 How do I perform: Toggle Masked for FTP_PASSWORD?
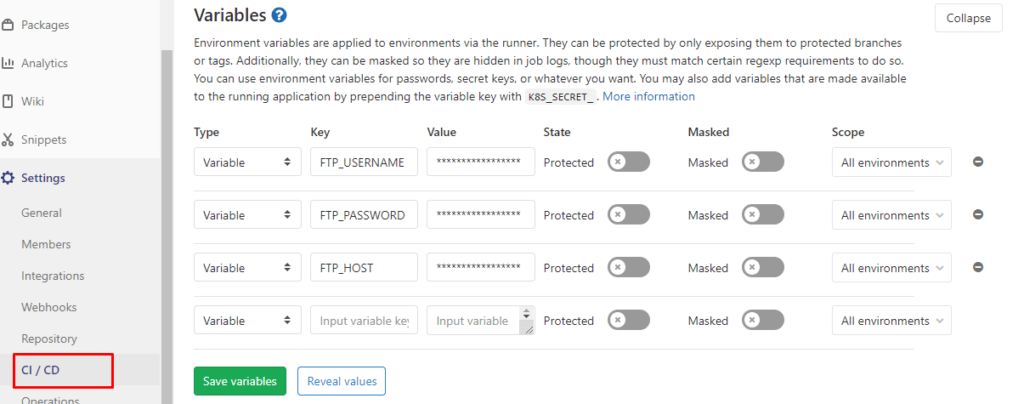[x=763, y=215]
